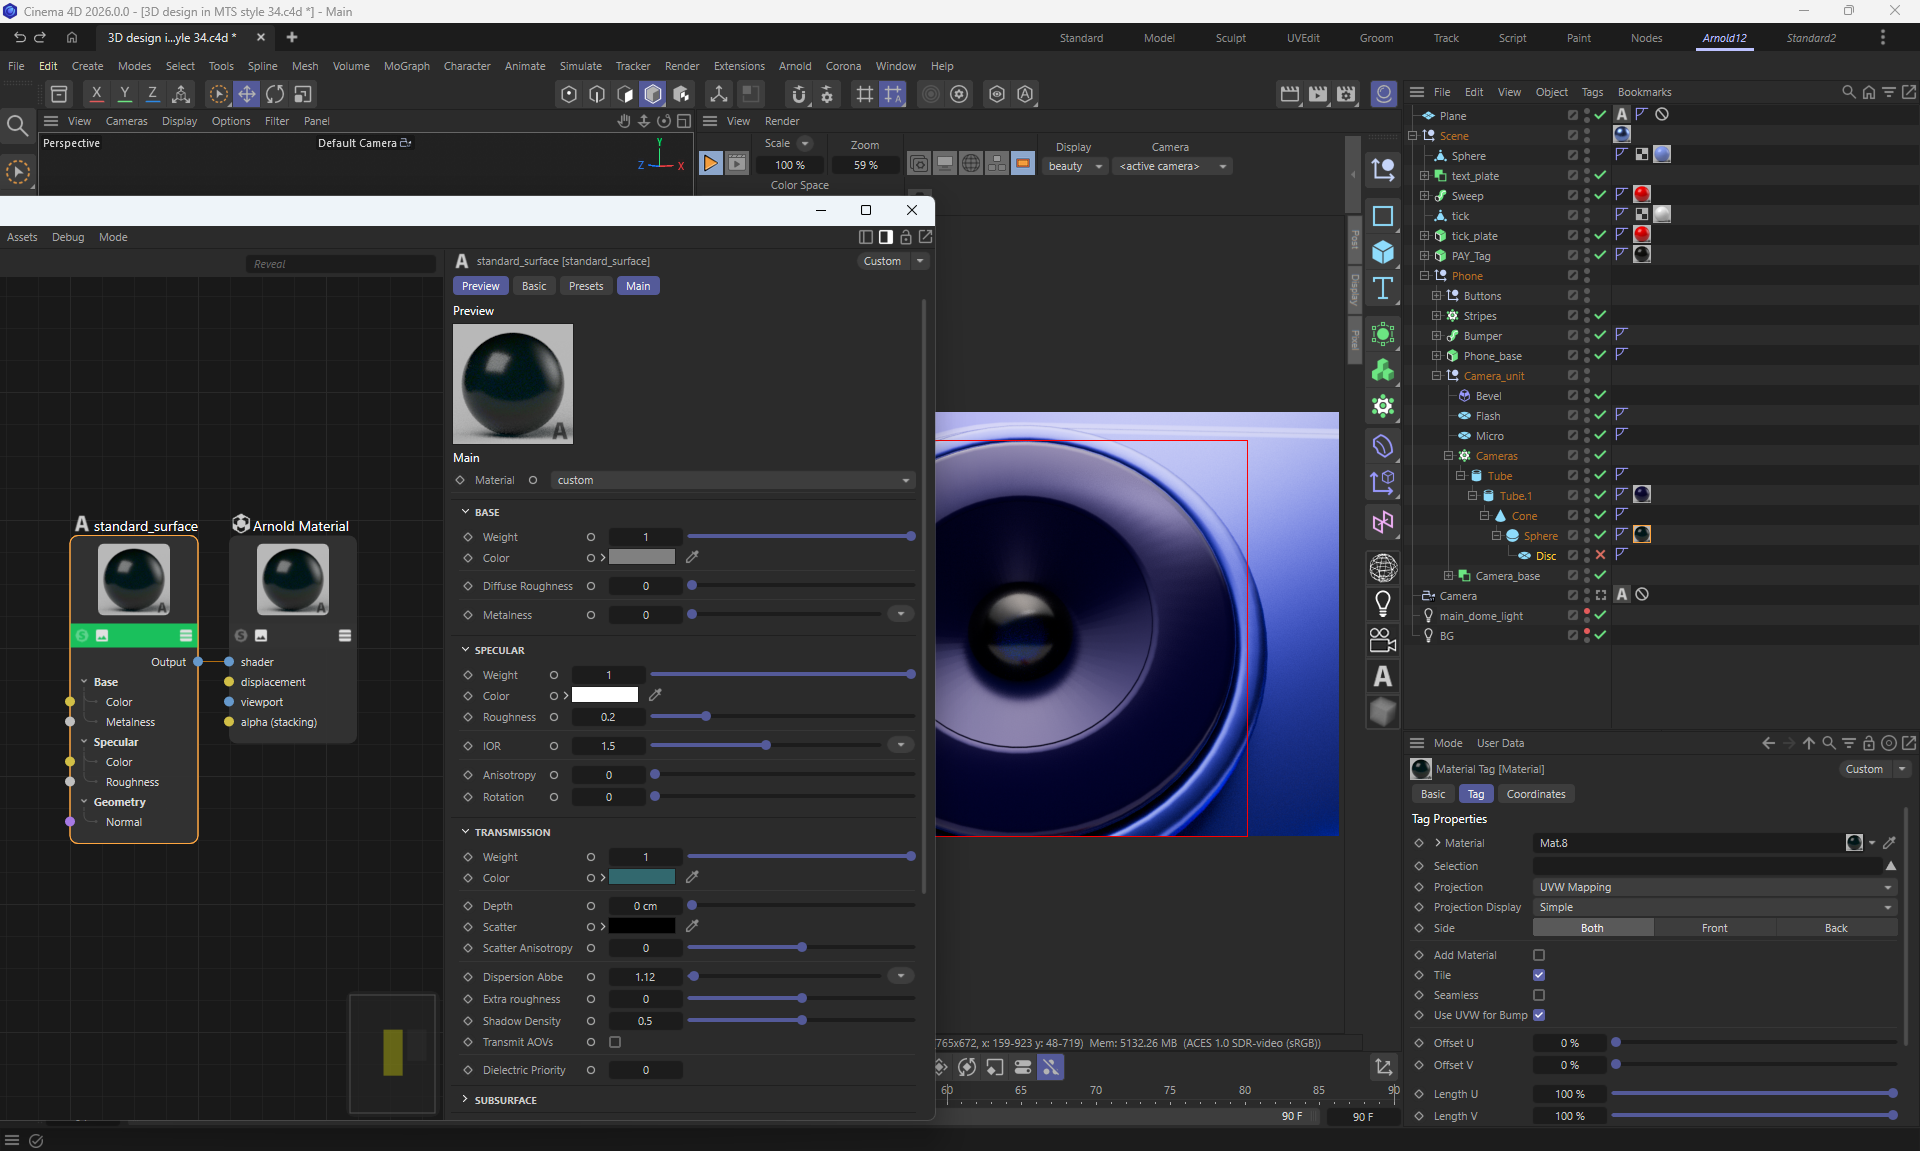Pick Base Color with eyedropper
This screenshot has width=1920, height=1151.
click(692, 557)
